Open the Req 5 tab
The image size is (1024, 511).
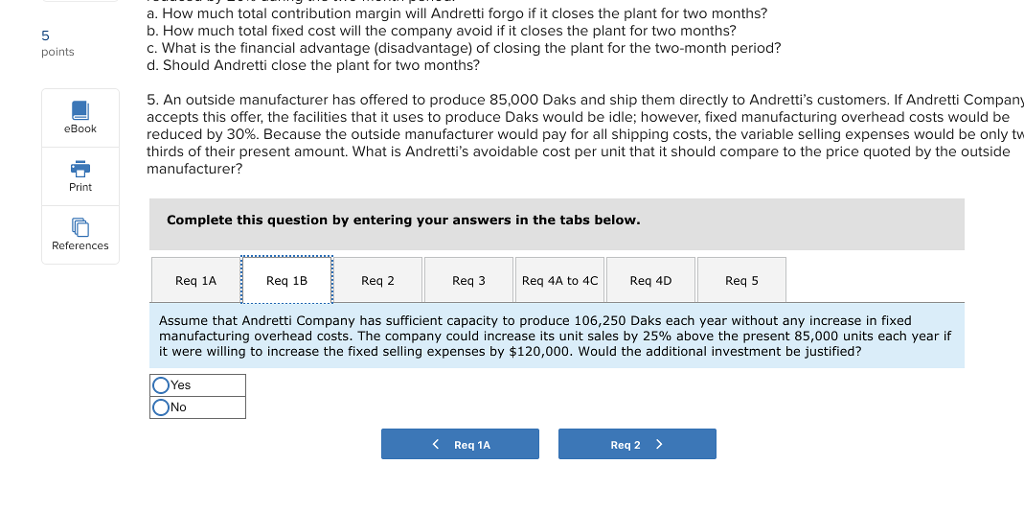(x=741, y=280)
